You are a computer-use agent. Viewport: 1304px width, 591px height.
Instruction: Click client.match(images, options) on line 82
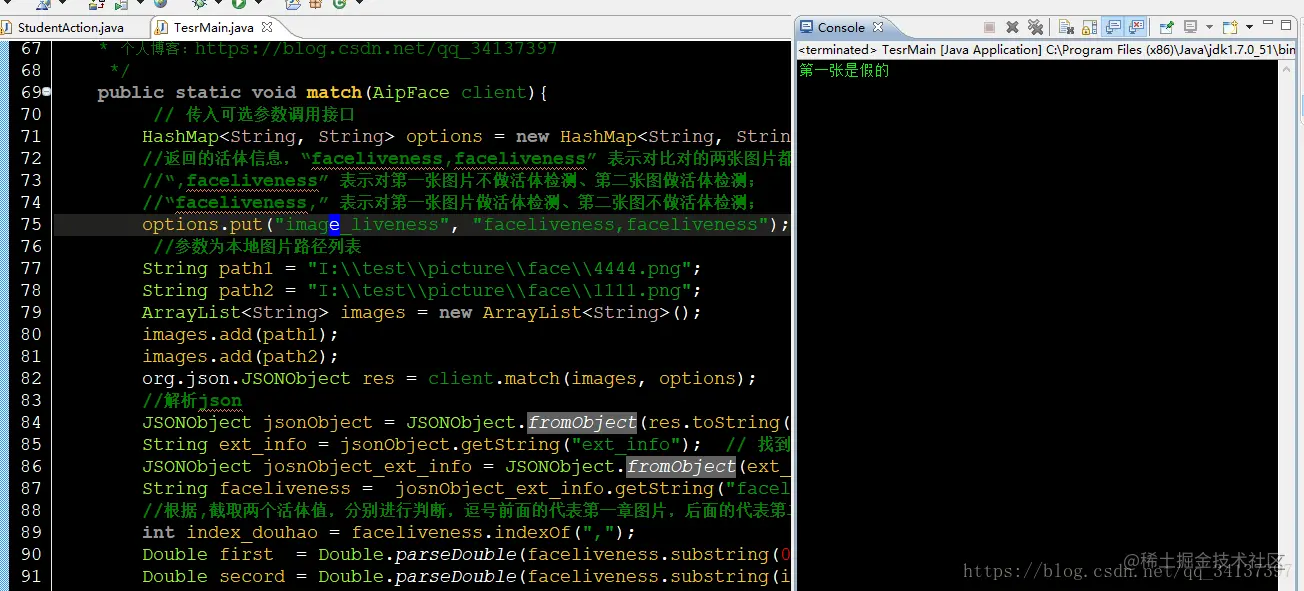coord(592,378)
